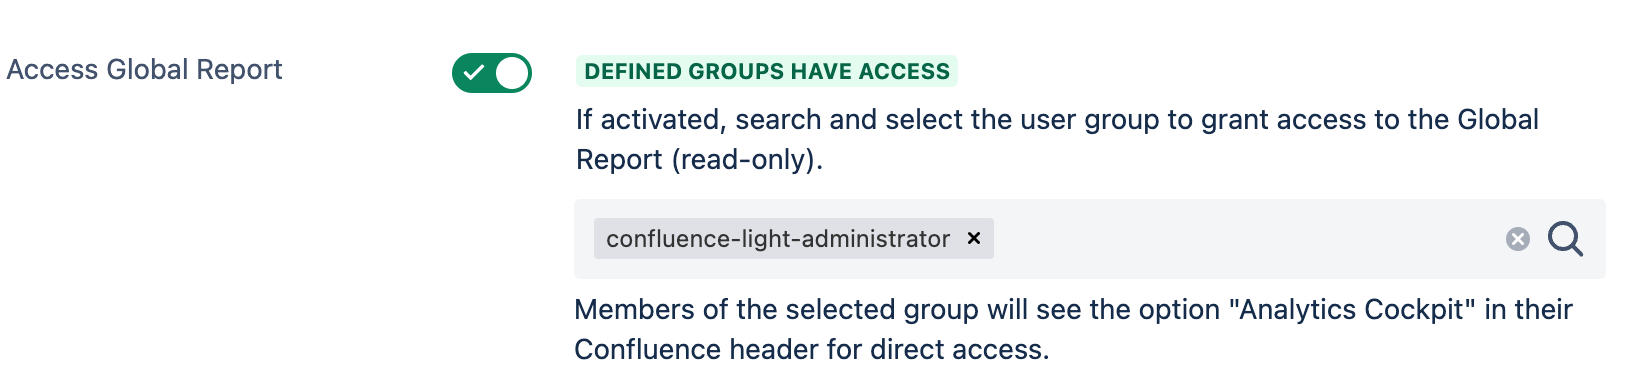This screenshot has width=1650, height=386.
Task: Click the Access Global Report label
Action: (x=144, y=70)
